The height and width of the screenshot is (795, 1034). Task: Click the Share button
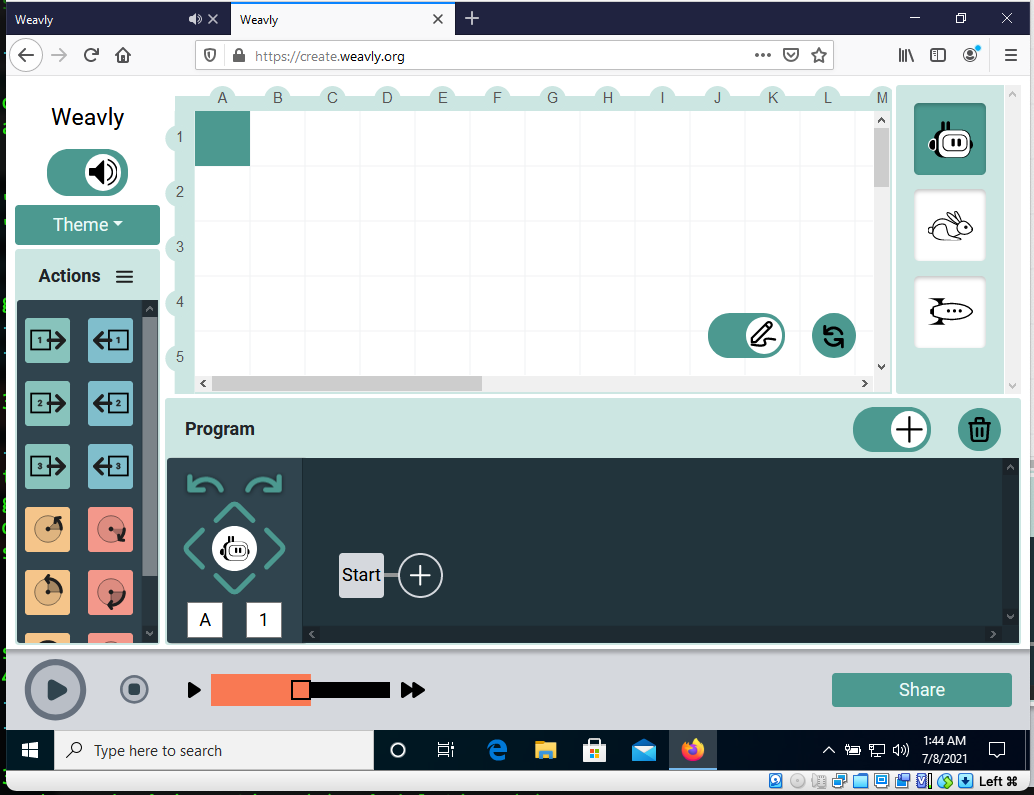921,690
